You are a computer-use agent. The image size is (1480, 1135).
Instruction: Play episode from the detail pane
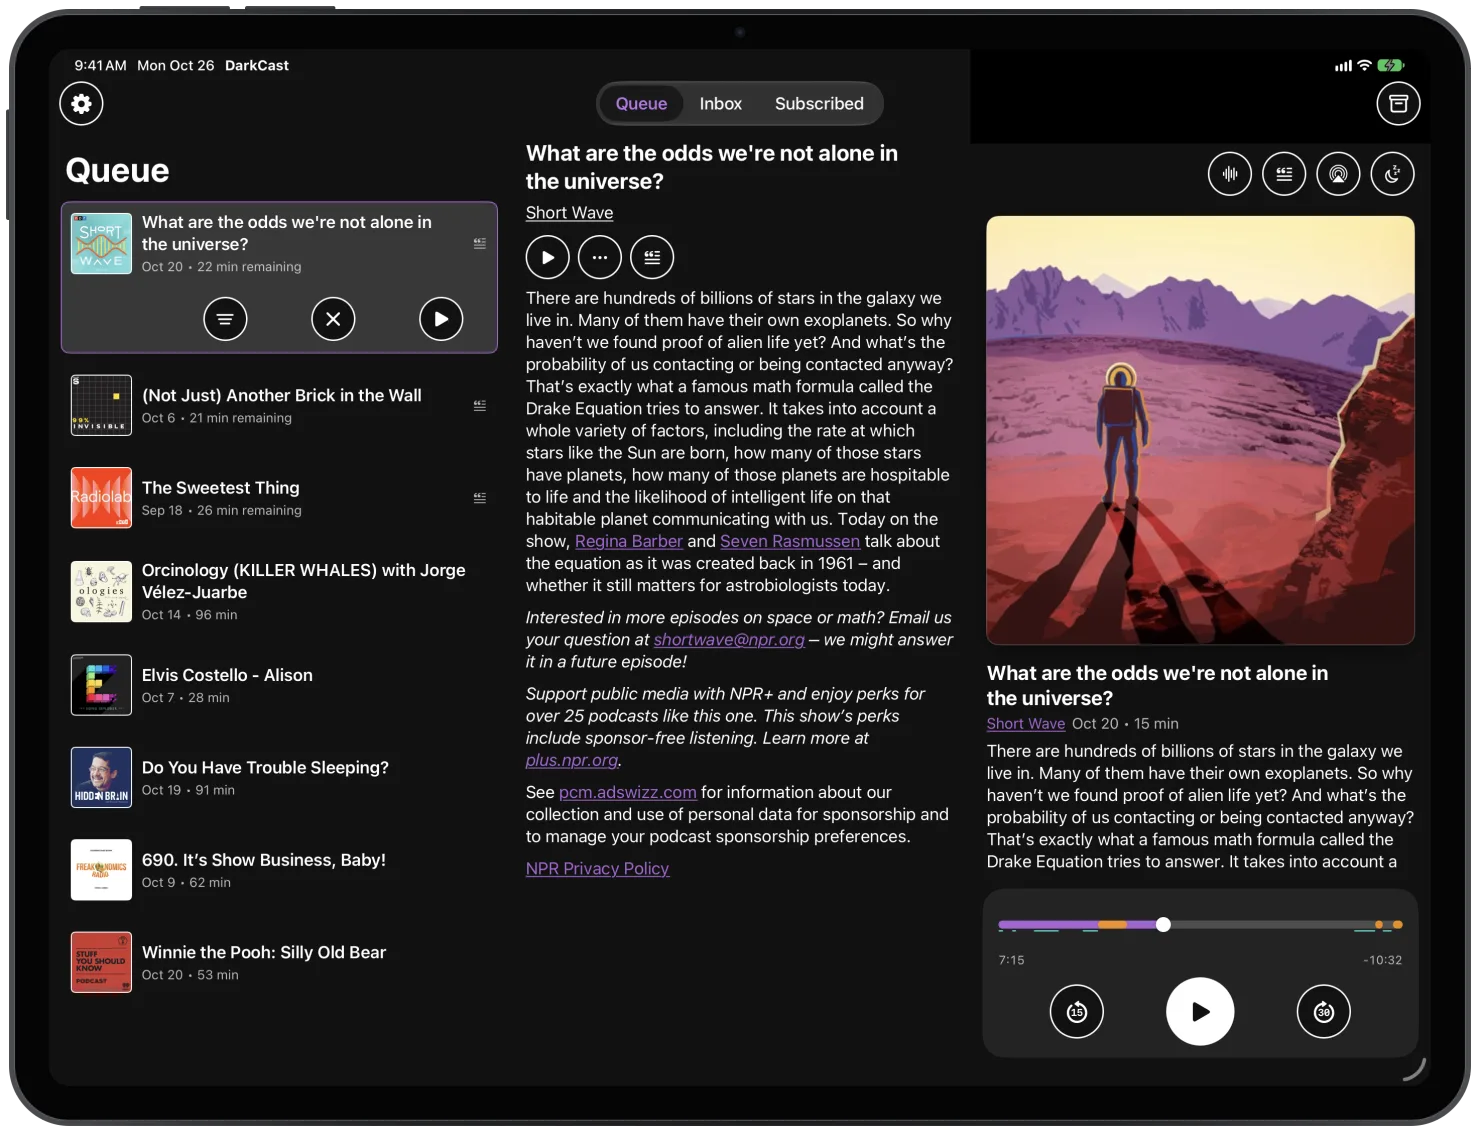click(548, 257)
